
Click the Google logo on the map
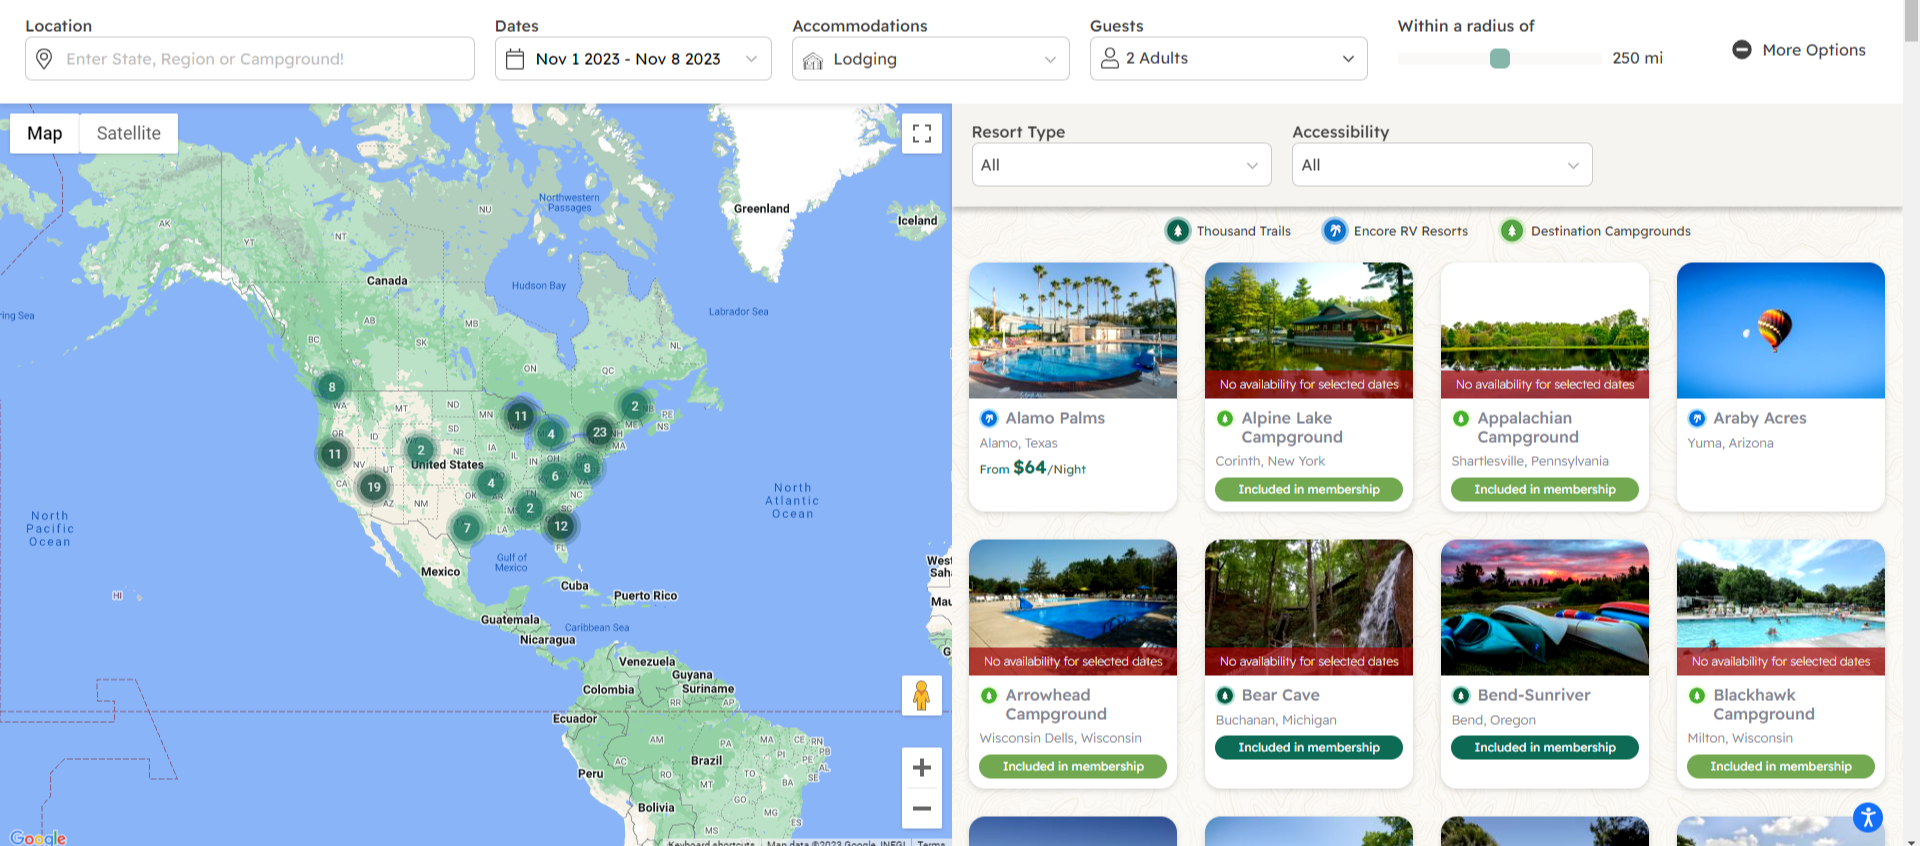[x=38, y=837]
